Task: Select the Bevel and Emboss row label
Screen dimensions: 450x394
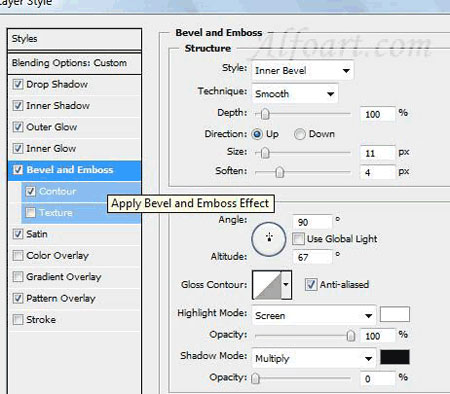Action: point(70,170)
